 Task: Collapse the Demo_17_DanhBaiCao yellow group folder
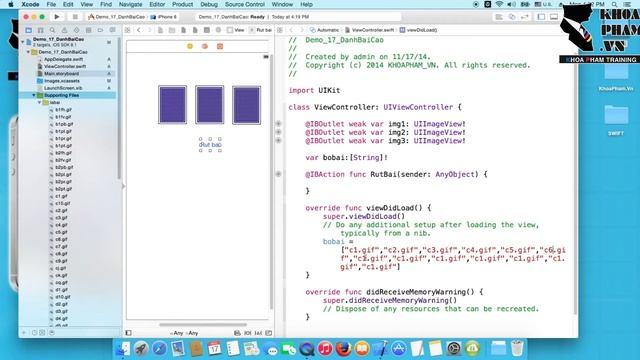pyautogui.click(x=28, y=52)
